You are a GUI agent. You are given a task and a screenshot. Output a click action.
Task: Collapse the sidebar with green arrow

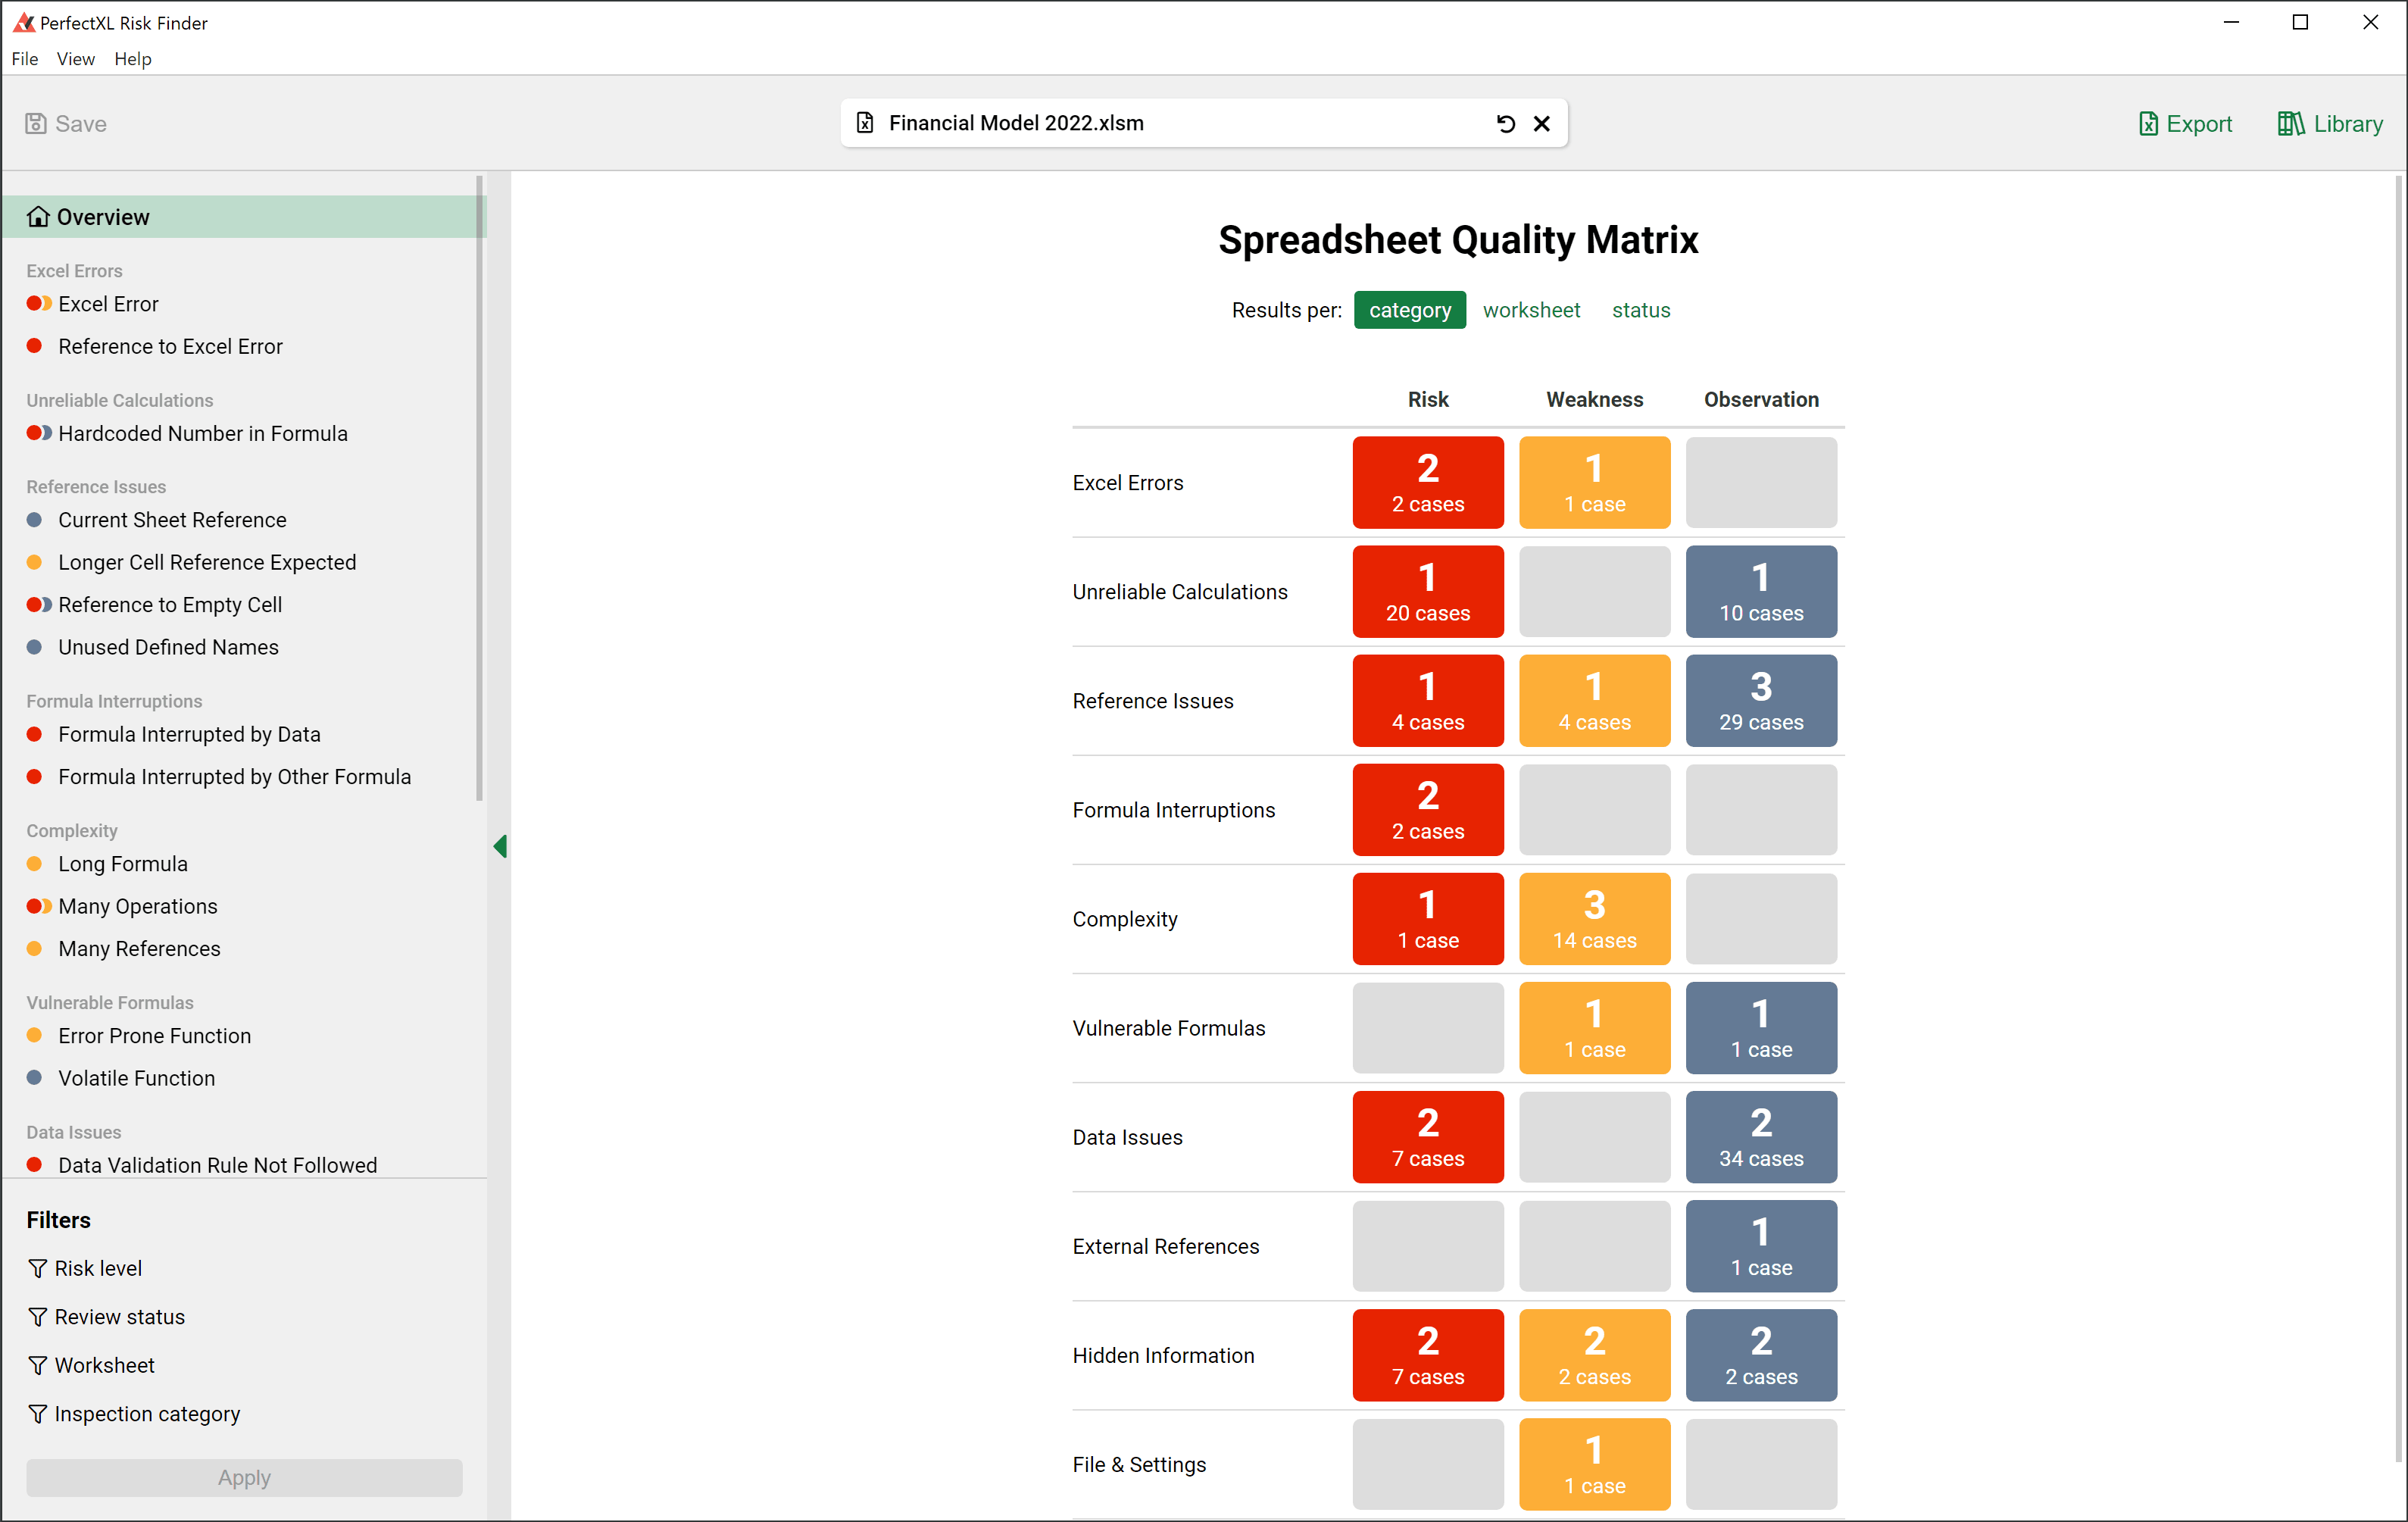(x=500, y=846)
